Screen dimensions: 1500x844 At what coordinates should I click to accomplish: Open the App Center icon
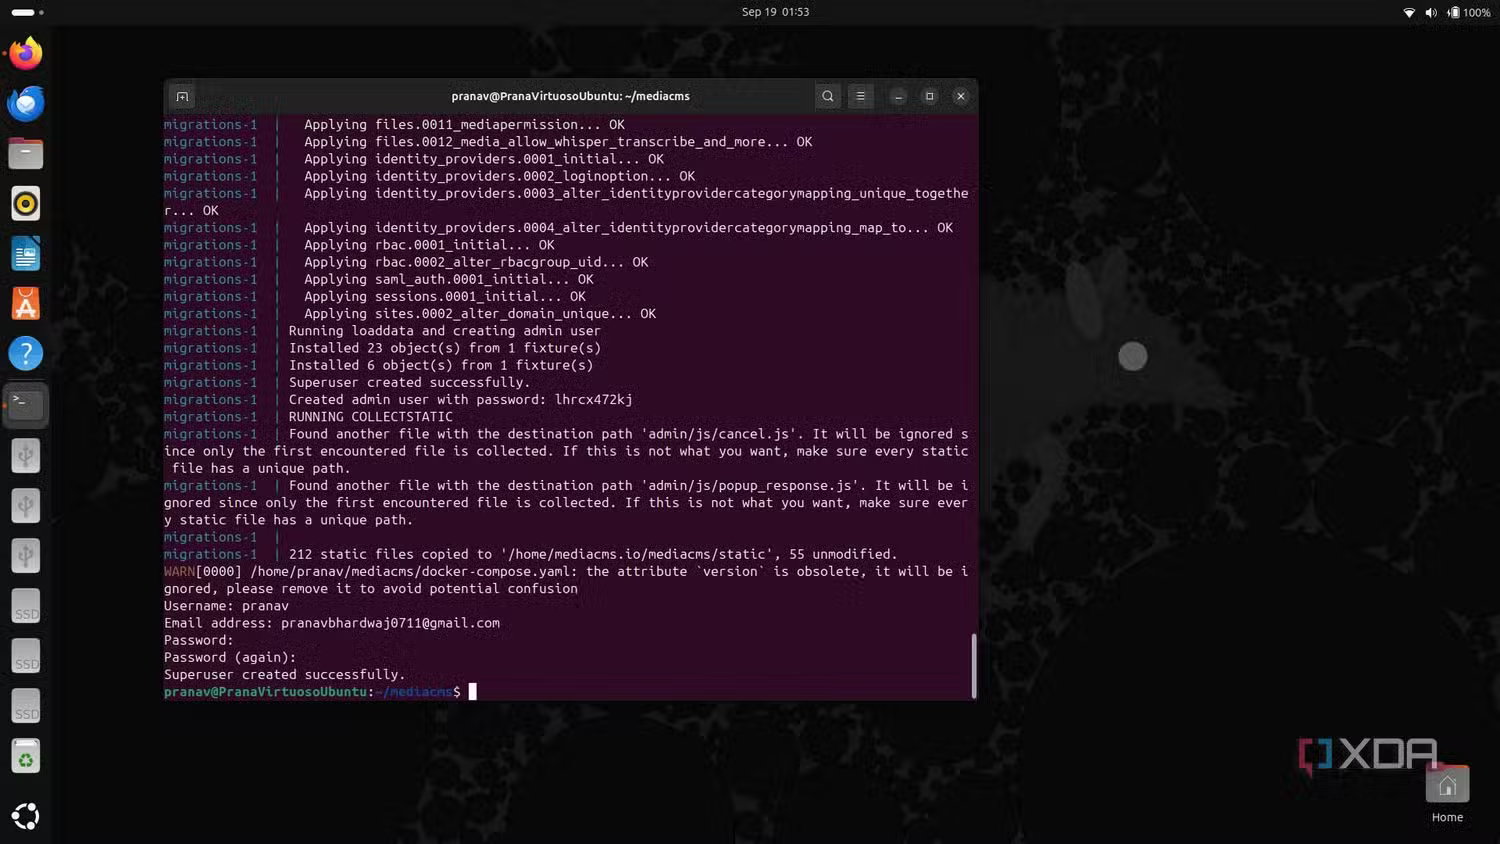[26, 304]
